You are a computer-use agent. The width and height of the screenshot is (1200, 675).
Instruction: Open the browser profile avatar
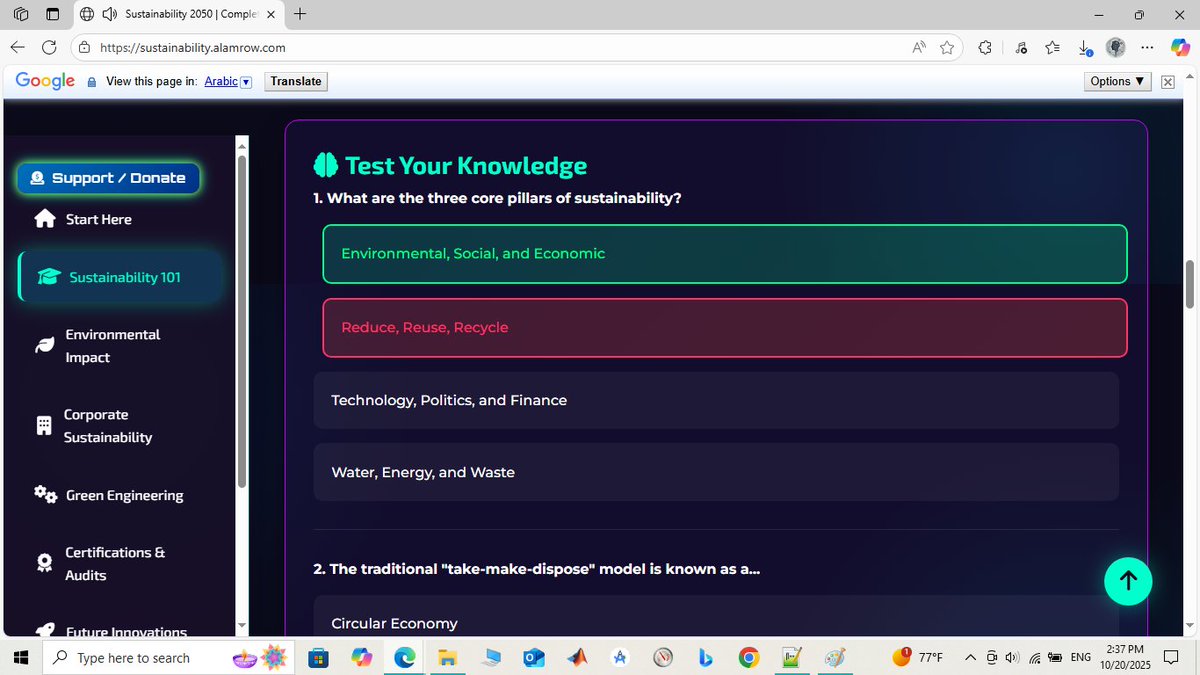(1116, 47)
